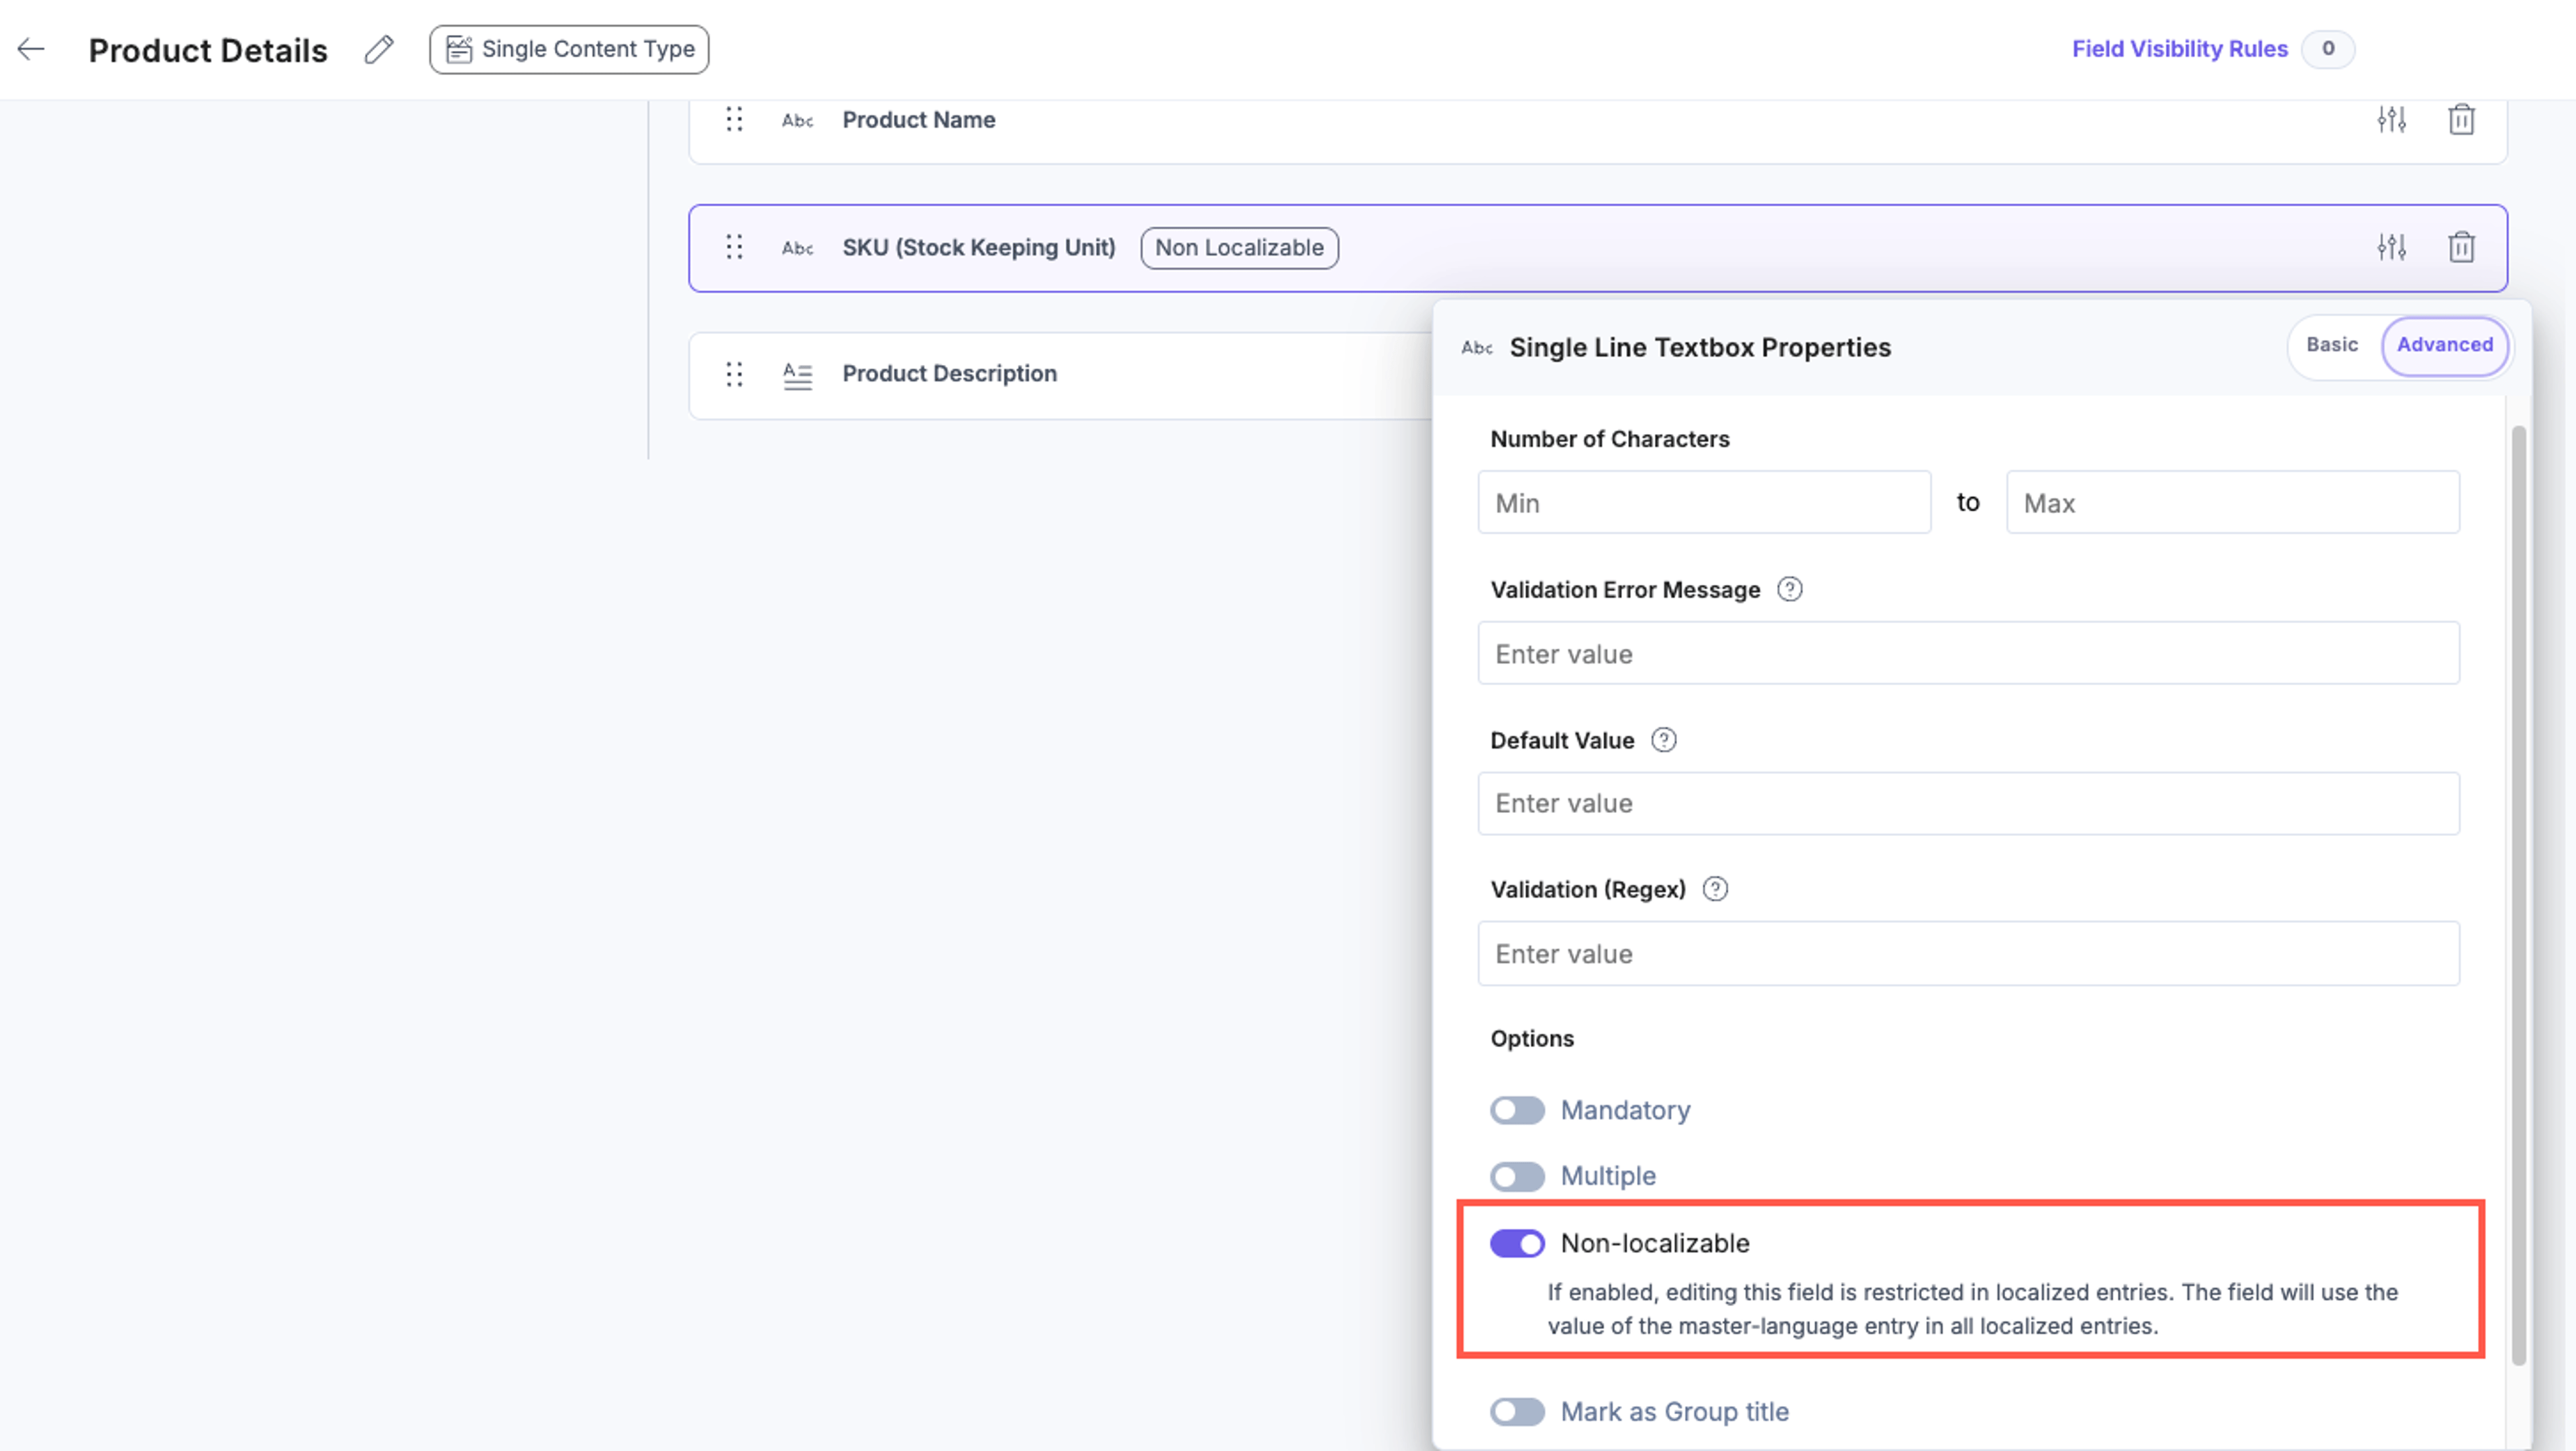
Task: Open help icon beside Default Value
Action: point(1663,740)
